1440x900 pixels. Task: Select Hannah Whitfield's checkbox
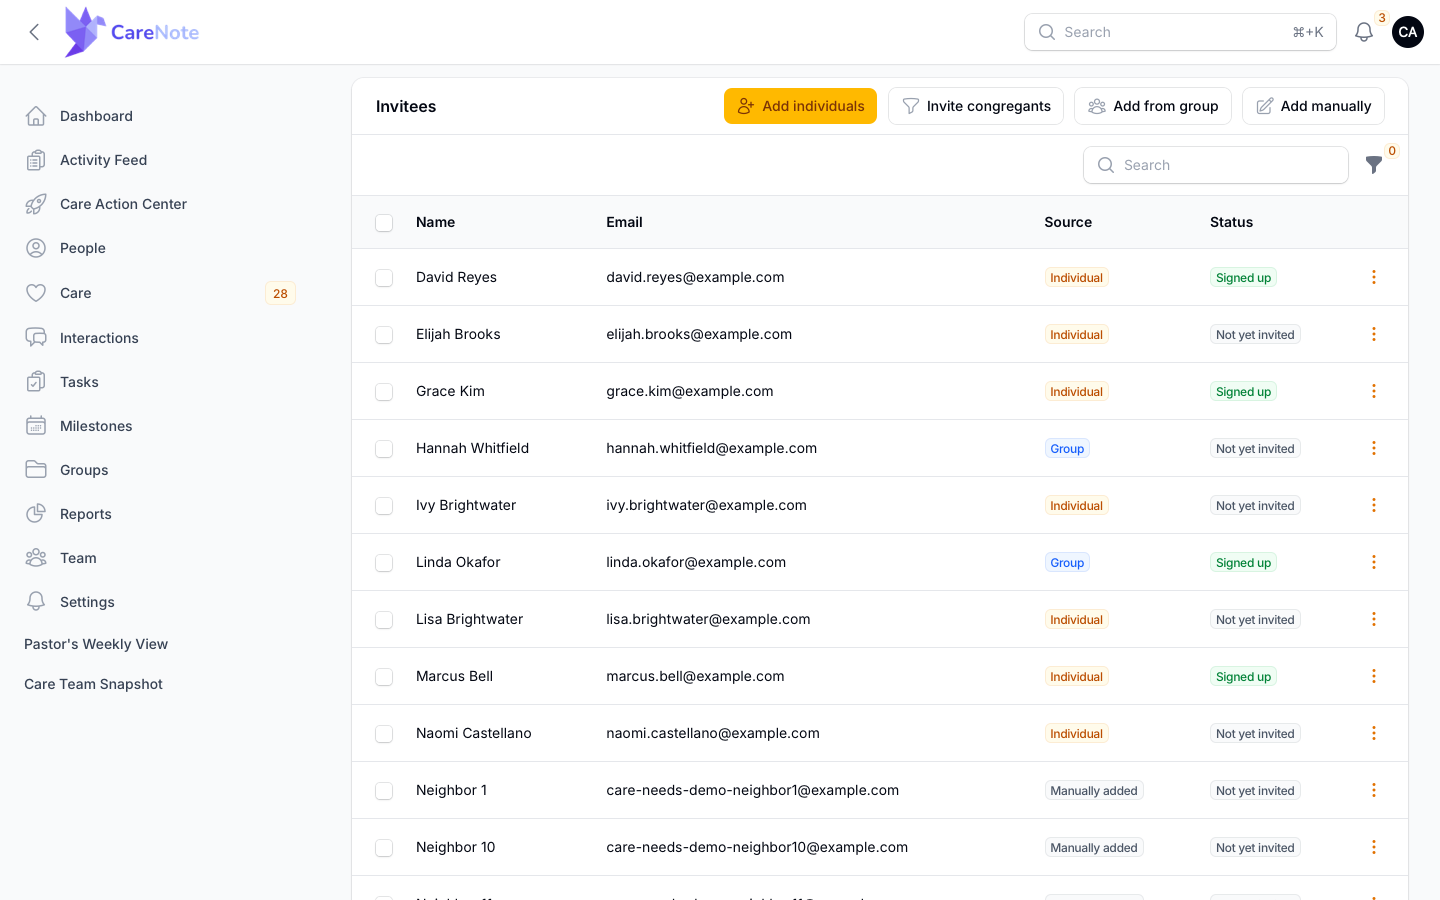coord(384,448)
